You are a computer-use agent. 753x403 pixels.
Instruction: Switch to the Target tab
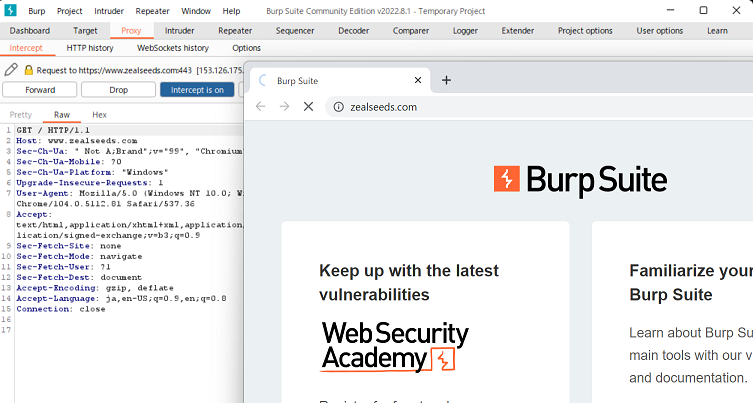pos(85,31)
